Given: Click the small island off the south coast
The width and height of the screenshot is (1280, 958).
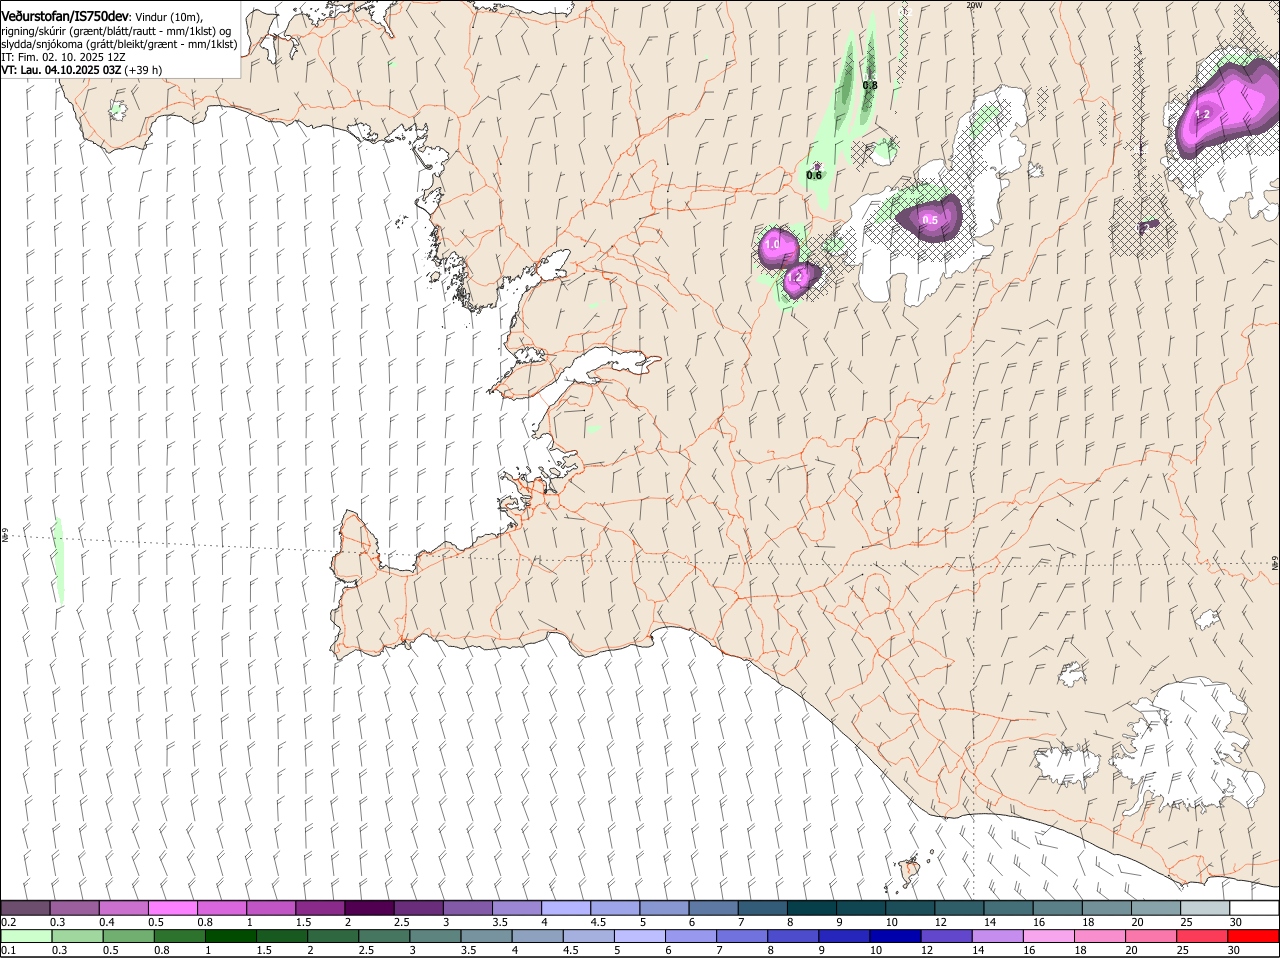Looking at the screenshot, I should point(909,871).
